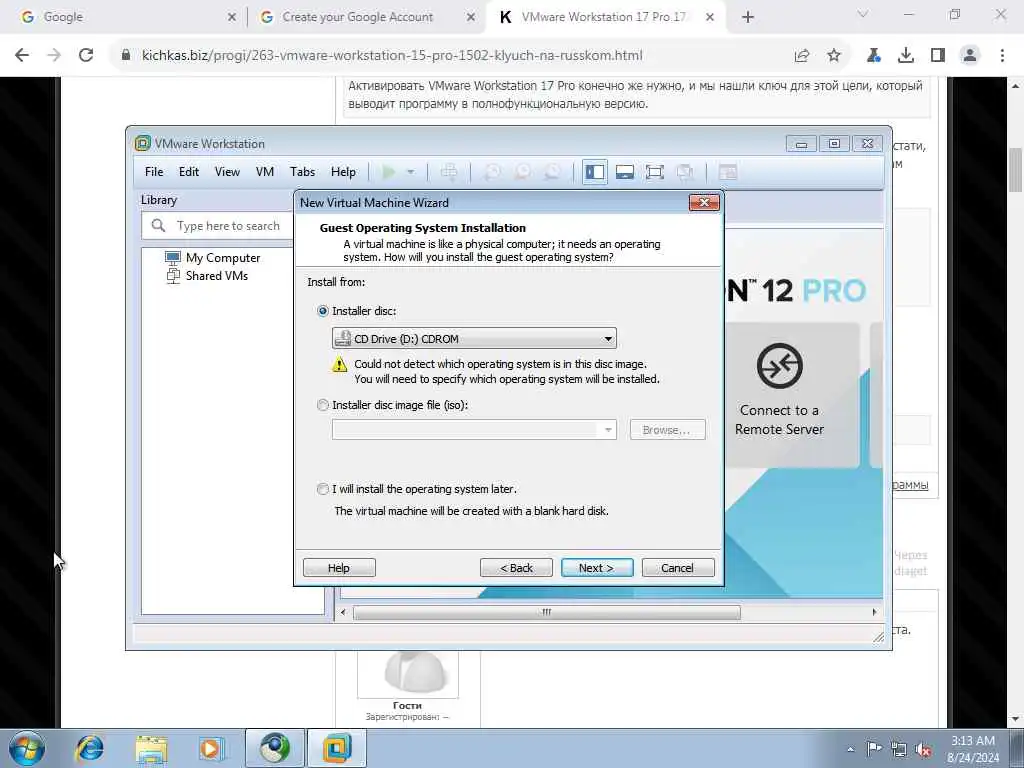Choose I will install the operating system later
Screen dimensions: 1024x768
323,489
